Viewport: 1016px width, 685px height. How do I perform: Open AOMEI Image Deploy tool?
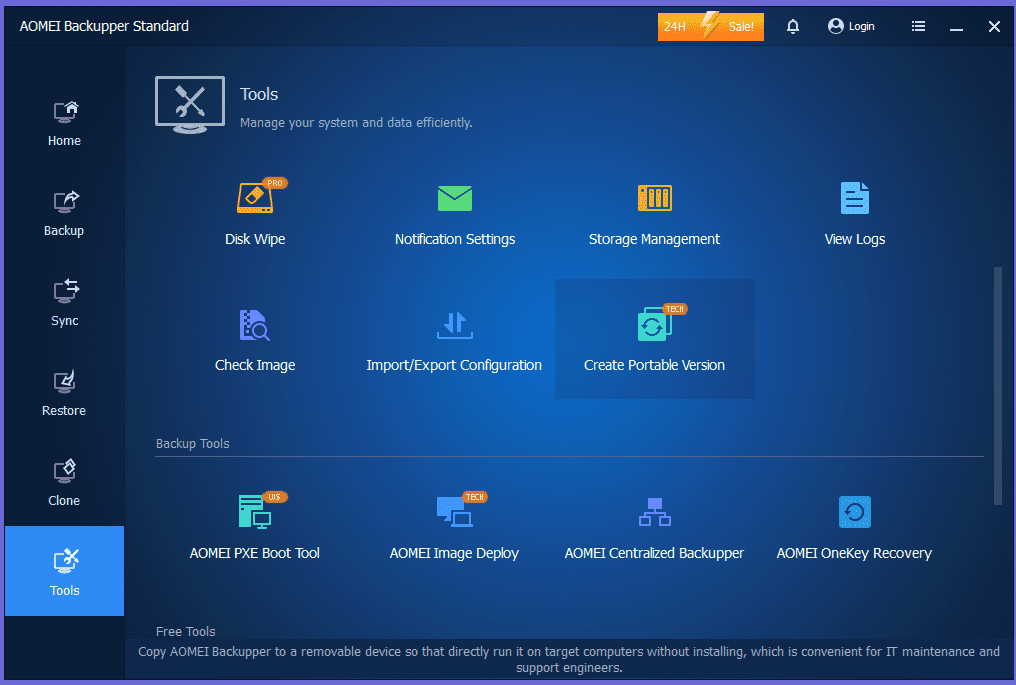454,526
